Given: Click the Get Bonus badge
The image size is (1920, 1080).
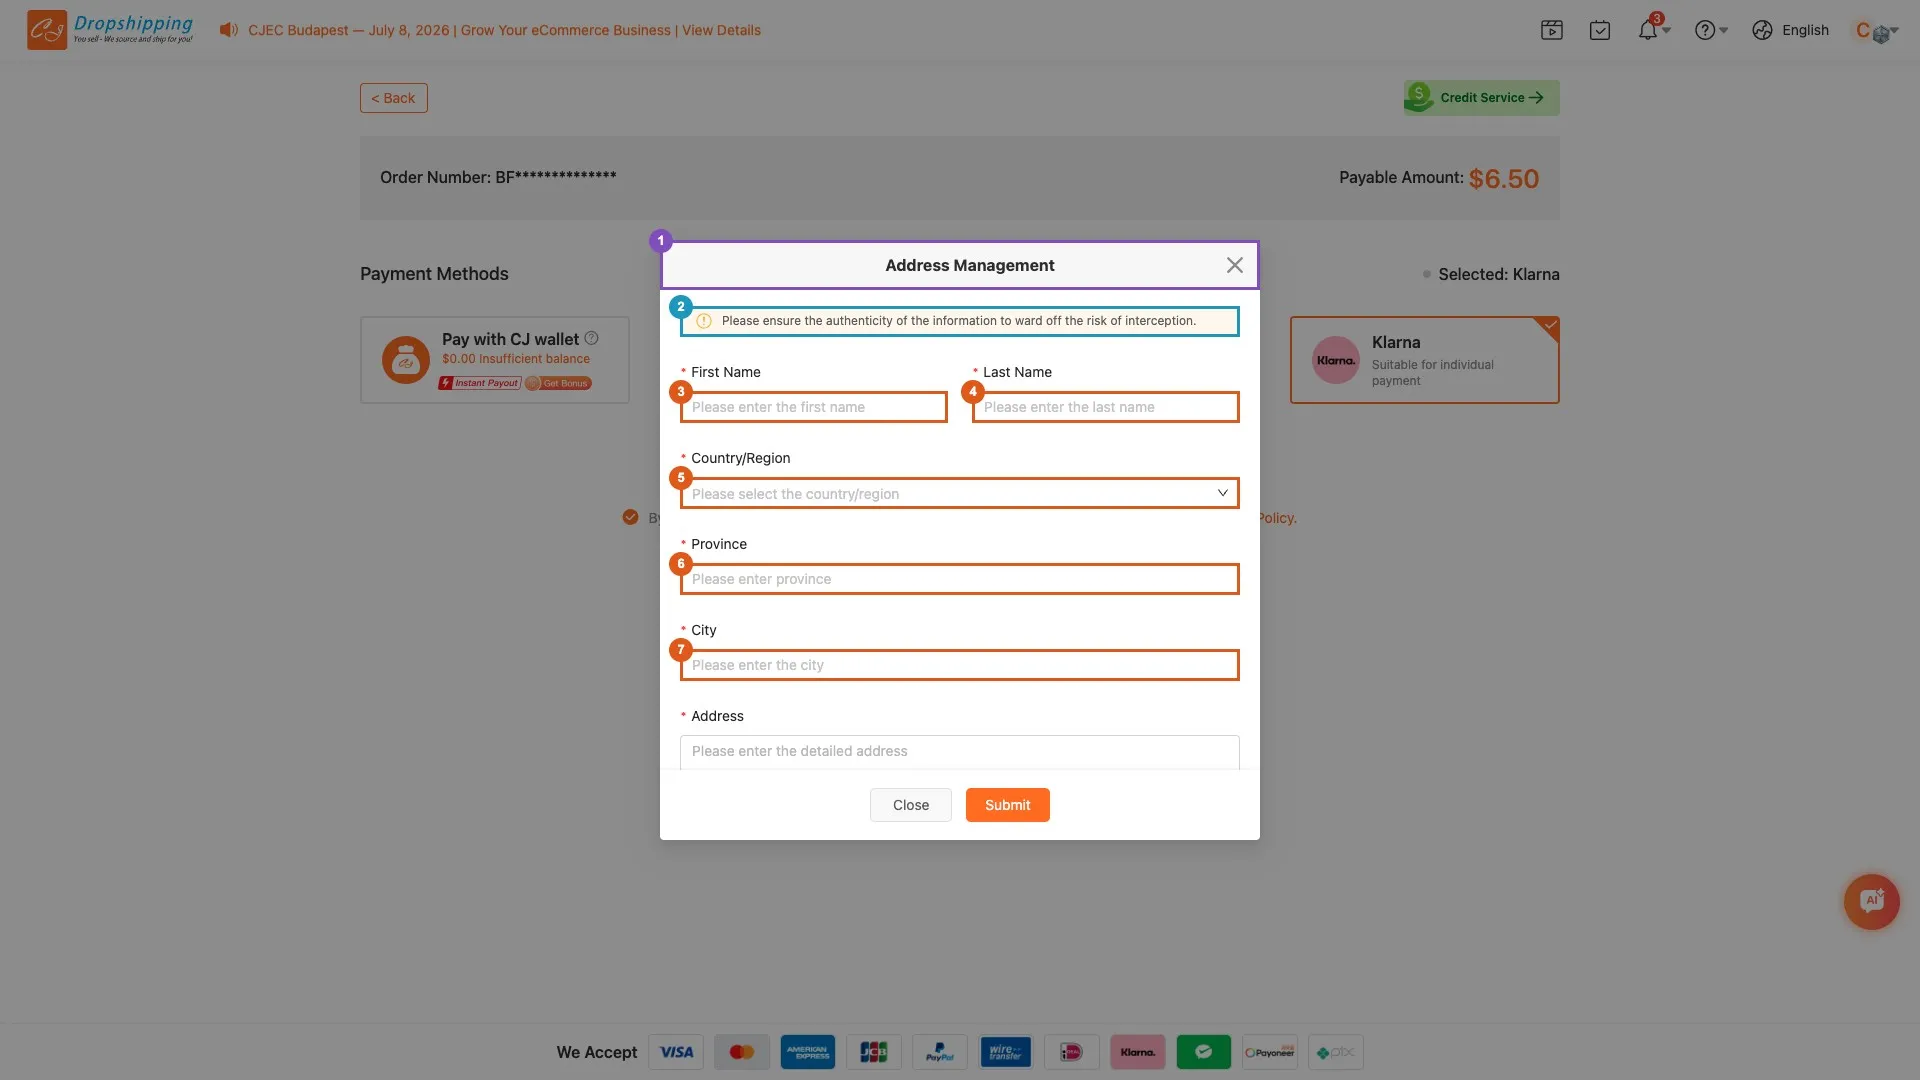Looking at the screenshot, I should point(559,383).
